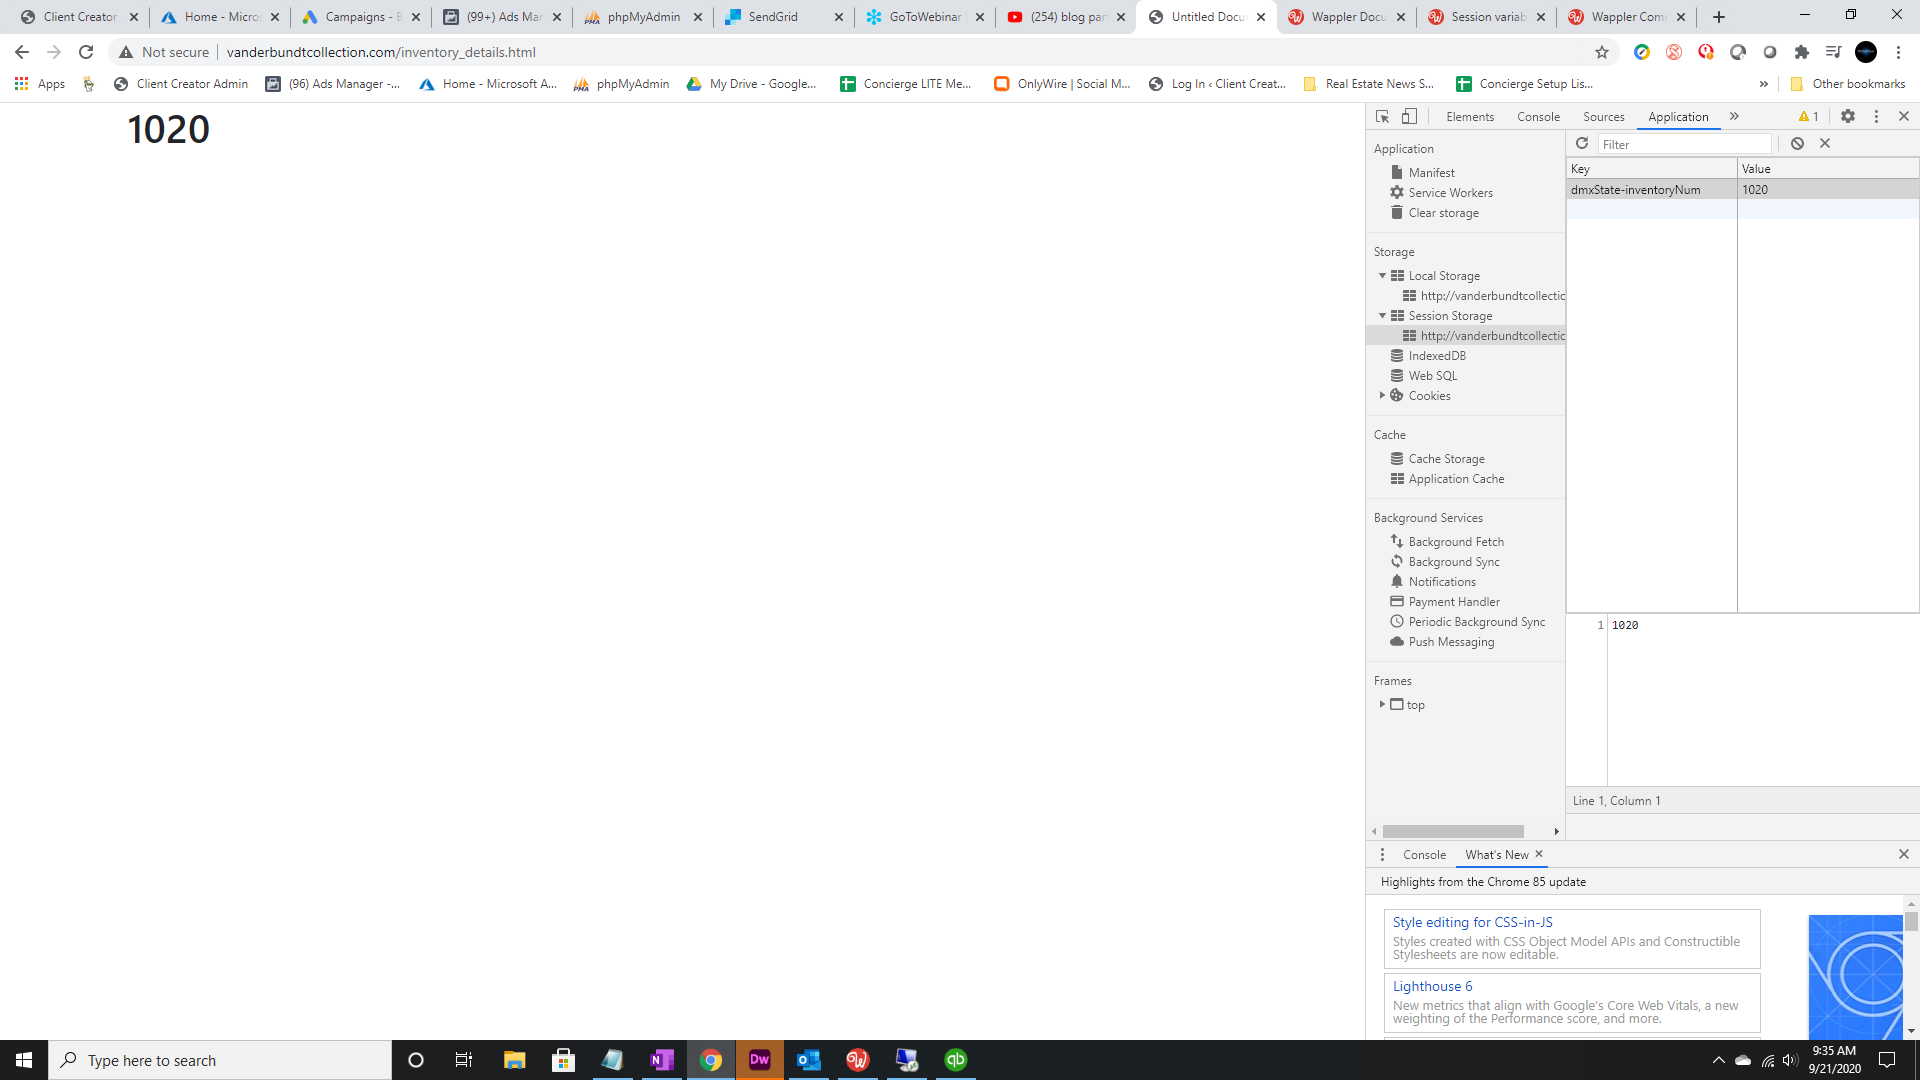
Task: Open My Drive - Google bookmark
Action: pyautogui.click(x=751, y=84)
